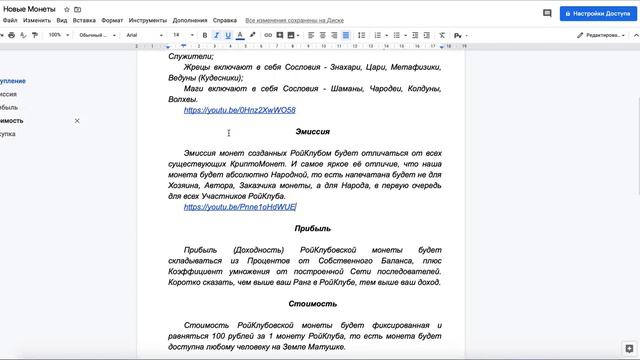The width and height of the screenshot is (640, 360).
Task: Open the Изменить menu
Action: (x=37, y=20)
